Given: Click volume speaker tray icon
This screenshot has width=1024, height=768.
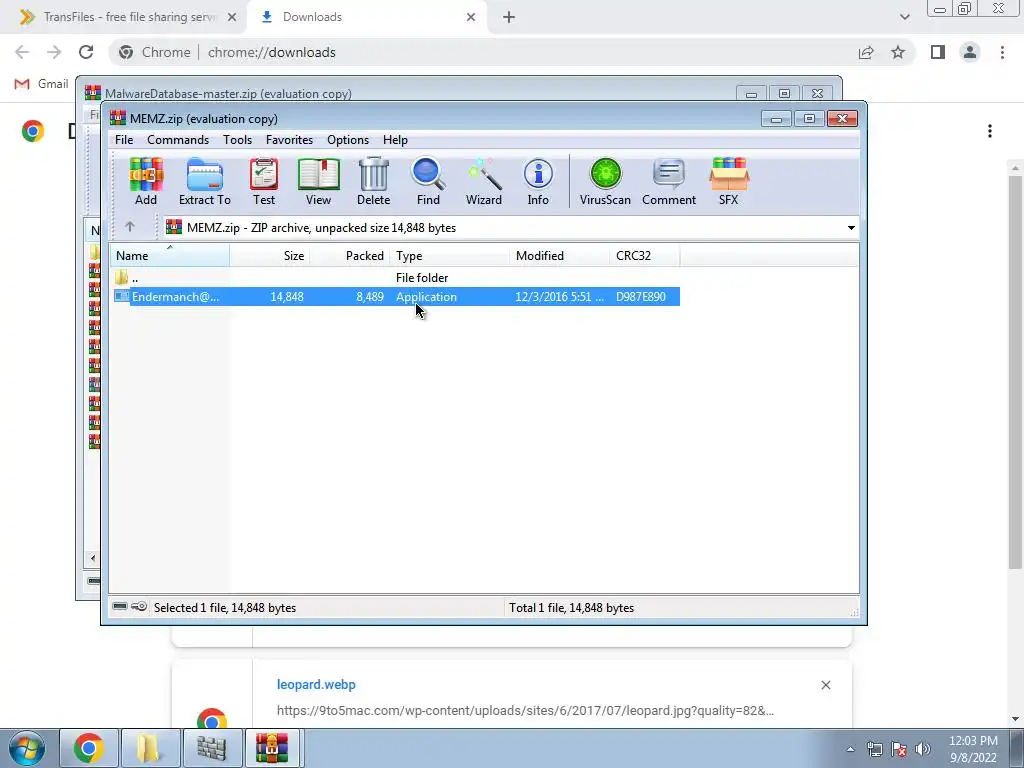Looking at the screenshot, I should click(x=922, y=749).
